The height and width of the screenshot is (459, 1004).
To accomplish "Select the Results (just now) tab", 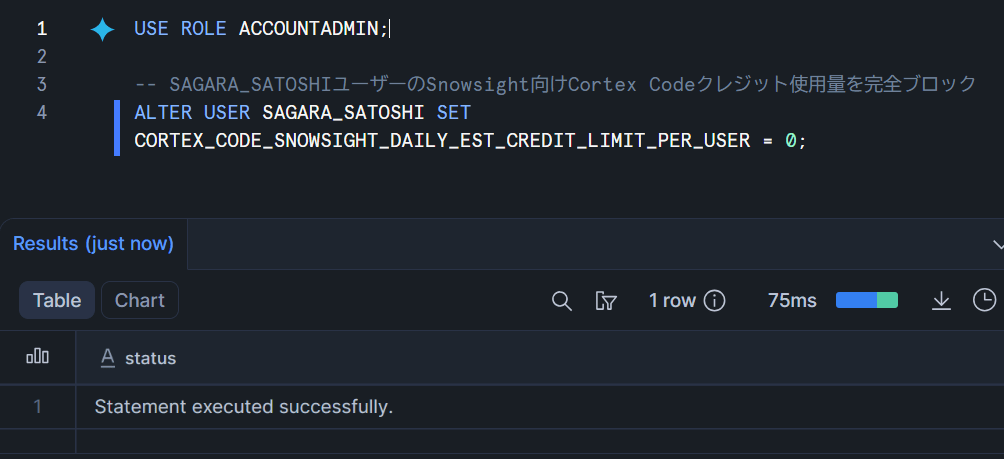I will 93,244.
